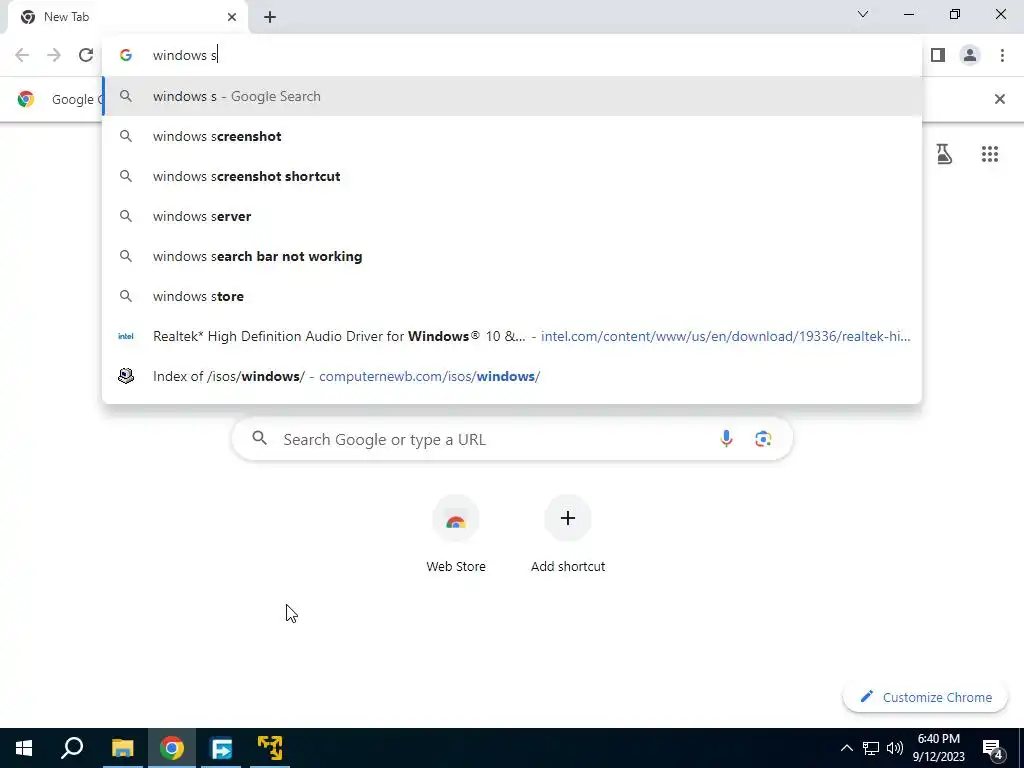Open the notification center icon
This screenshot has height=768, width=1024.
point(993,748)
